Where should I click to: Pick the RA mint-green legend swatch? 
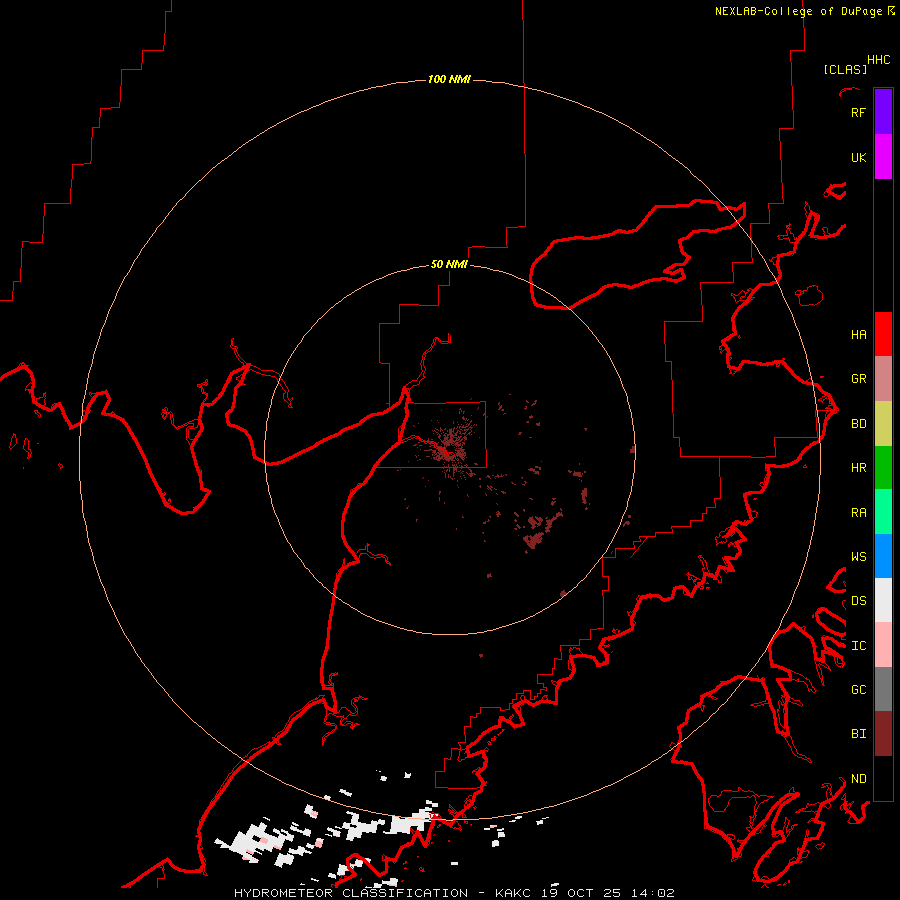pyautogui.click(x=883, y=512)
